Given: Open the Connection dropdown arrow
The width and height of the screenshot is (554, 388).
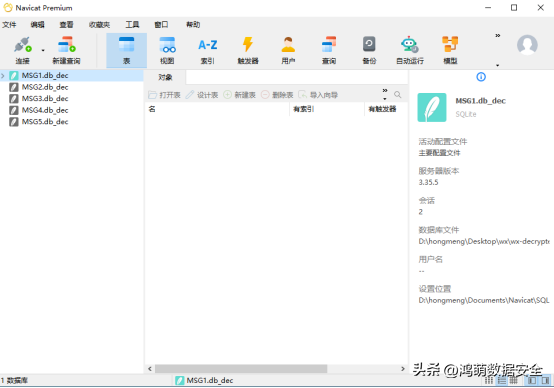Looking at the screenshot, I should click(43, 51).
